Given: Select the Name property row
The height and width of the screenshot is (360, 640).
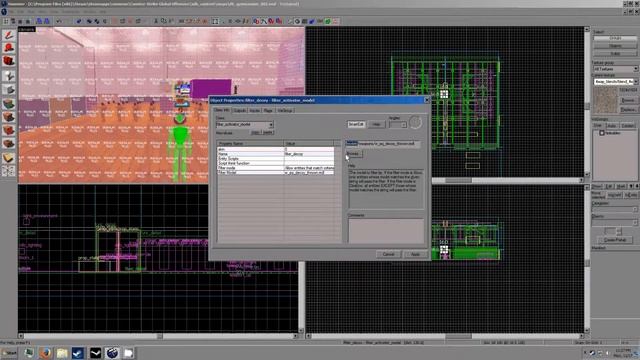Looking at the screenshot, I should pyautogui.click(x=276, y=154).
